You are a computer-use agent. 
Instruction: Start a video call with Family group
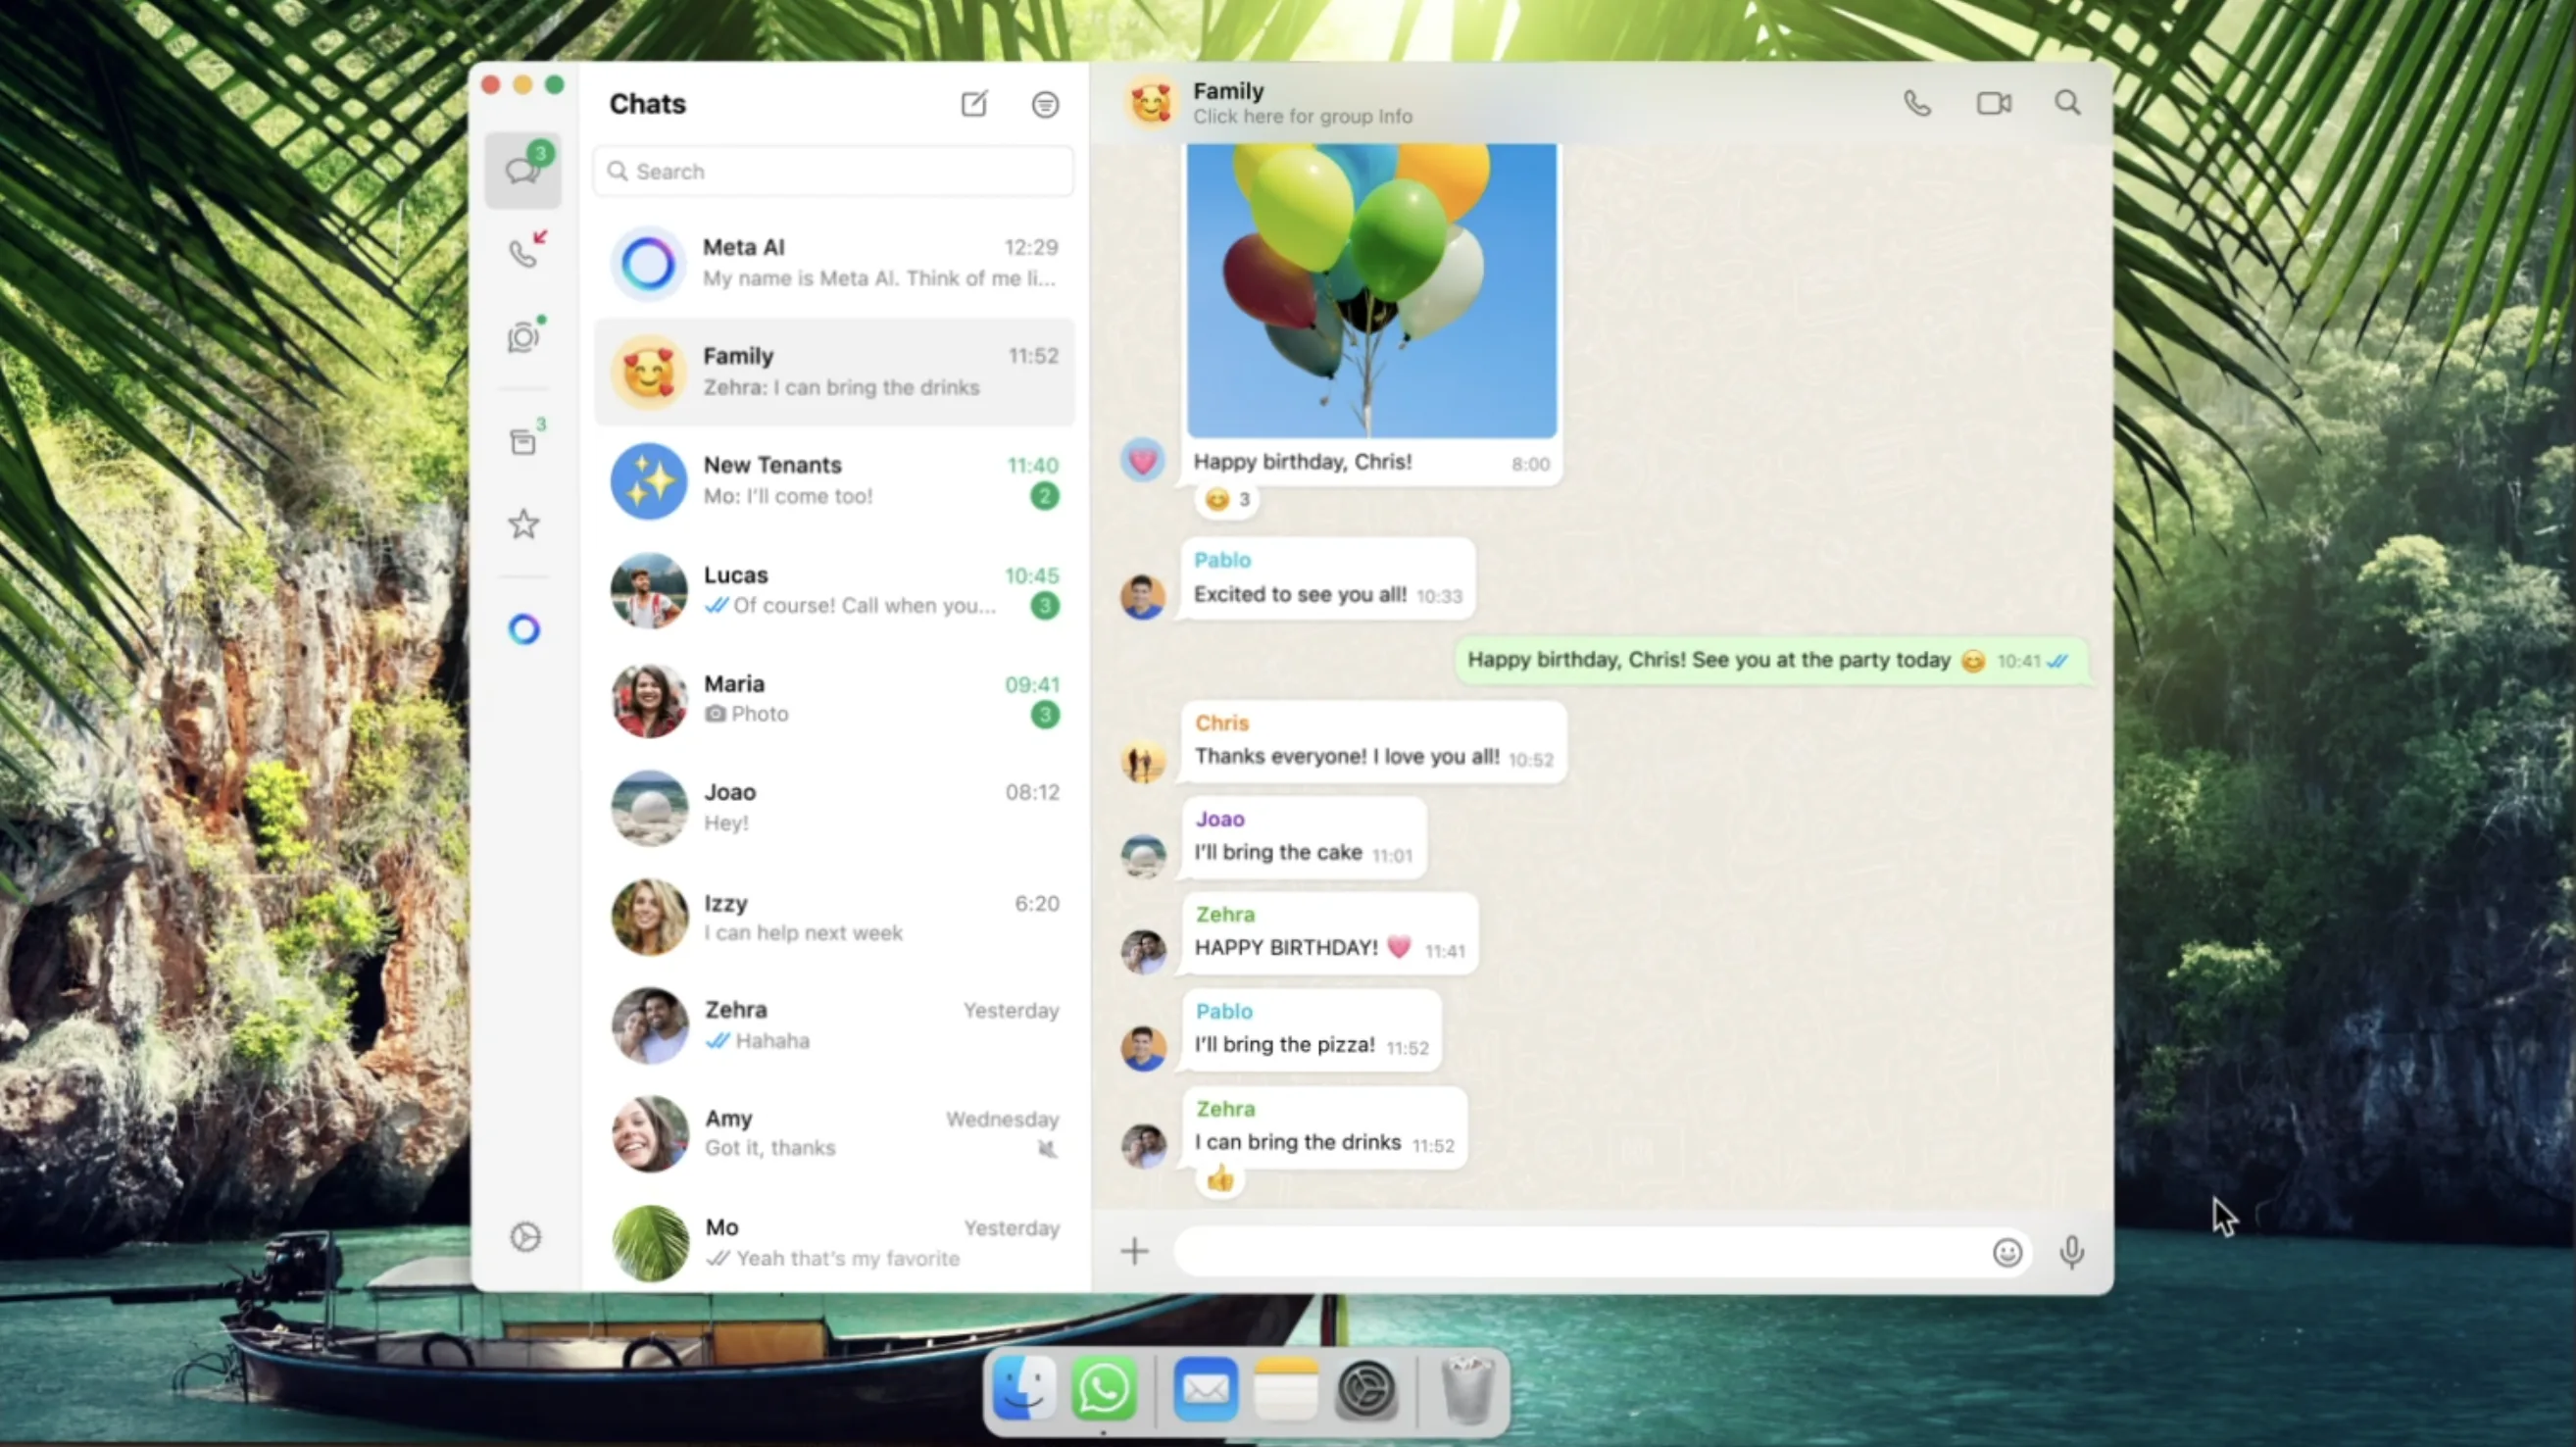pos(1993,104)
